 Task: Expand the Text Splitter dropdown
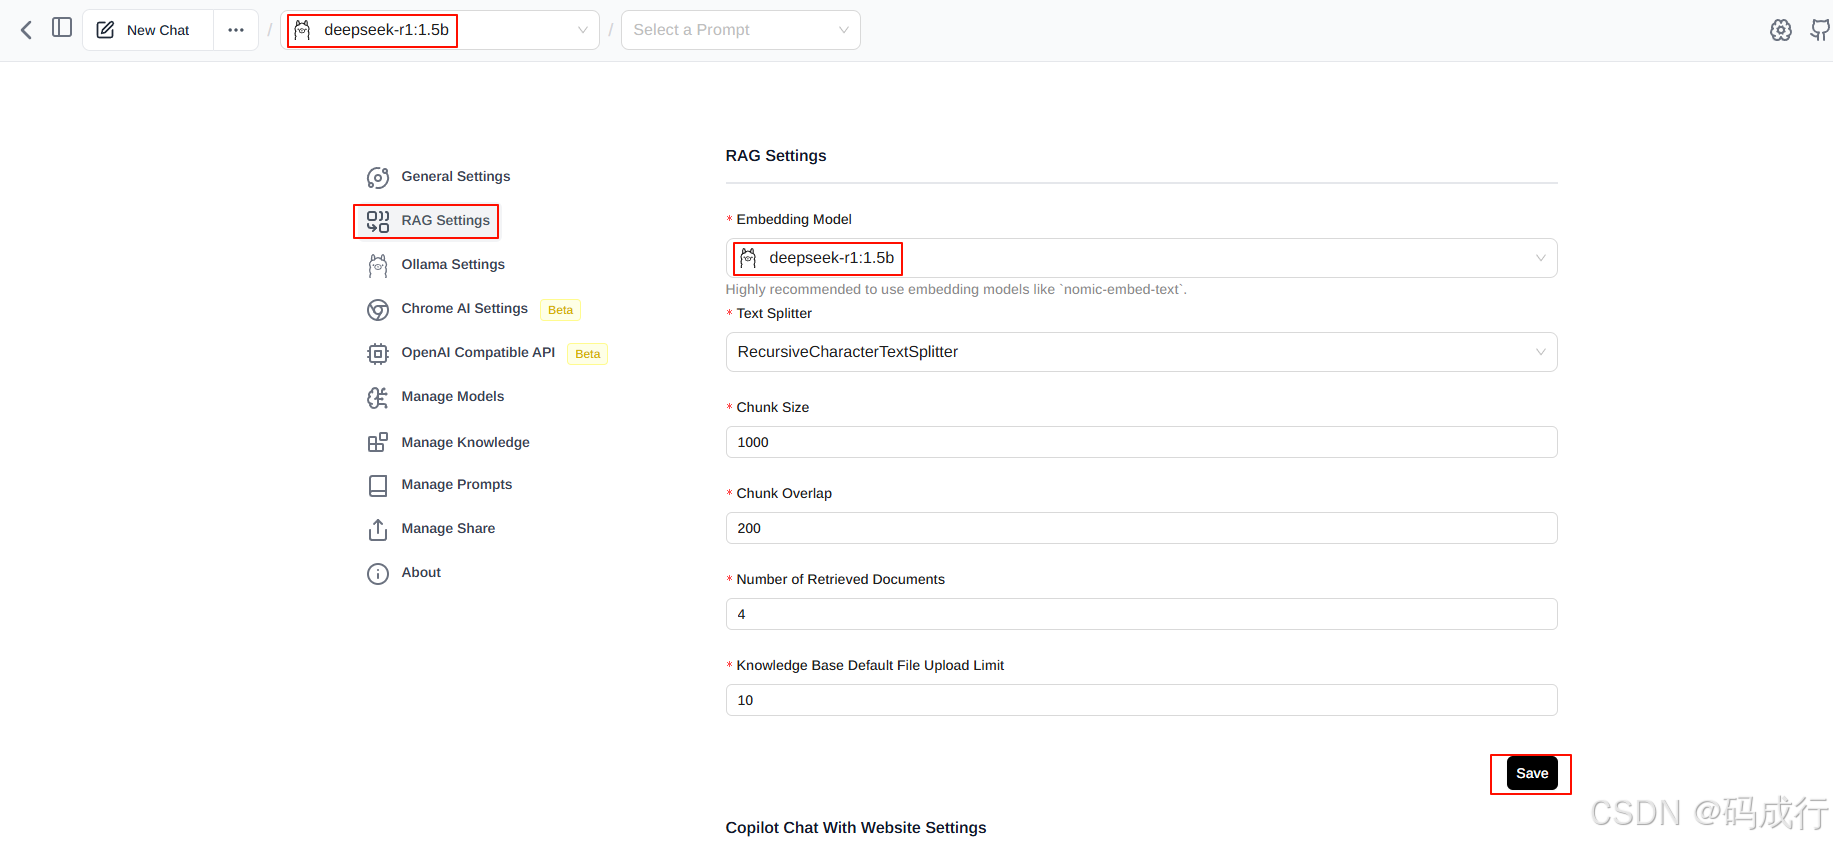(x=1141, y=352)
